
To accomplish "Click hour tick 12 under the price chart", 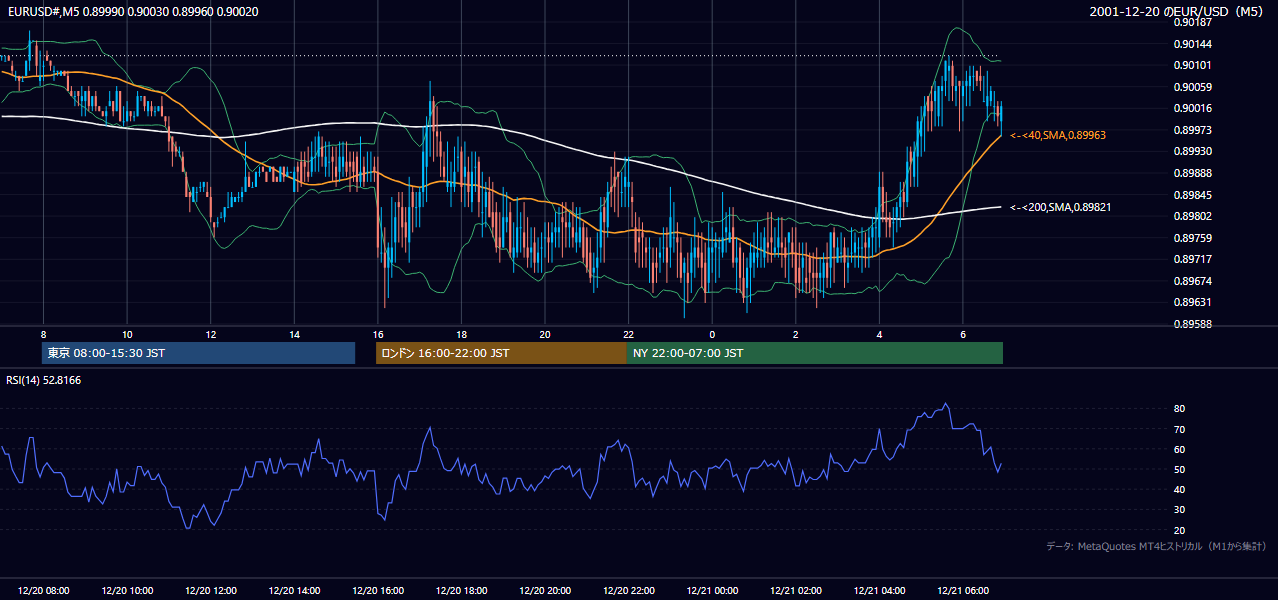I will point(211,334).
